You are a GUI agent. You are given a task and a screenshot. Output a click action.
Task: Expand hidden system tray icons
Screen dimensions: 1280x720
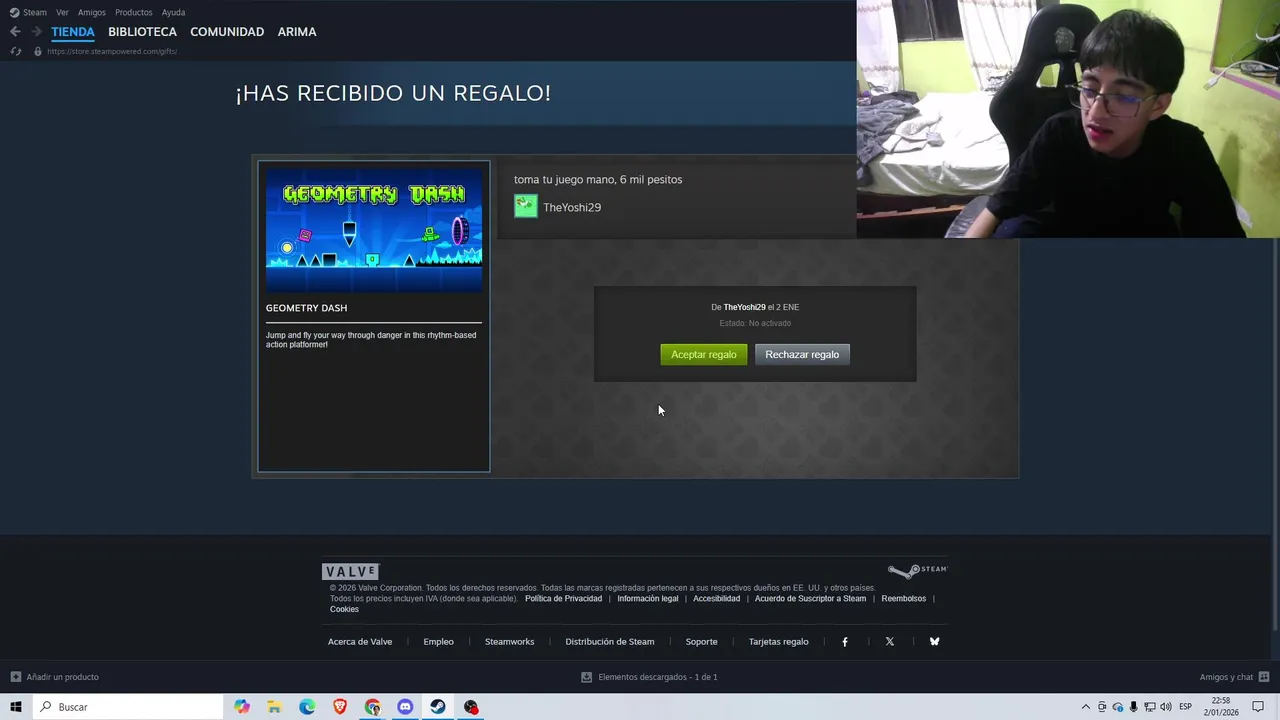coord(1086,707)
